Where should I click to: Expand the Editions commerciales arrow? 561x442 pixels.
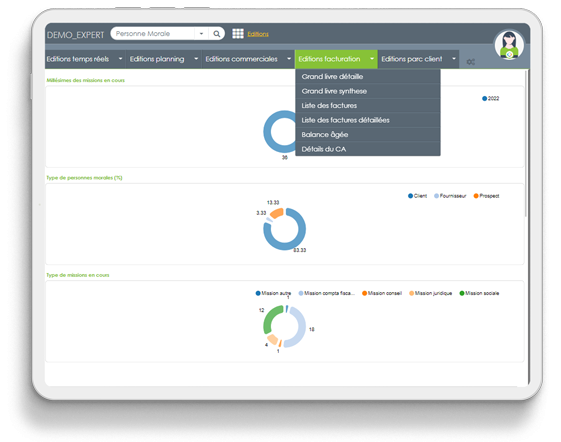(289, 59)
